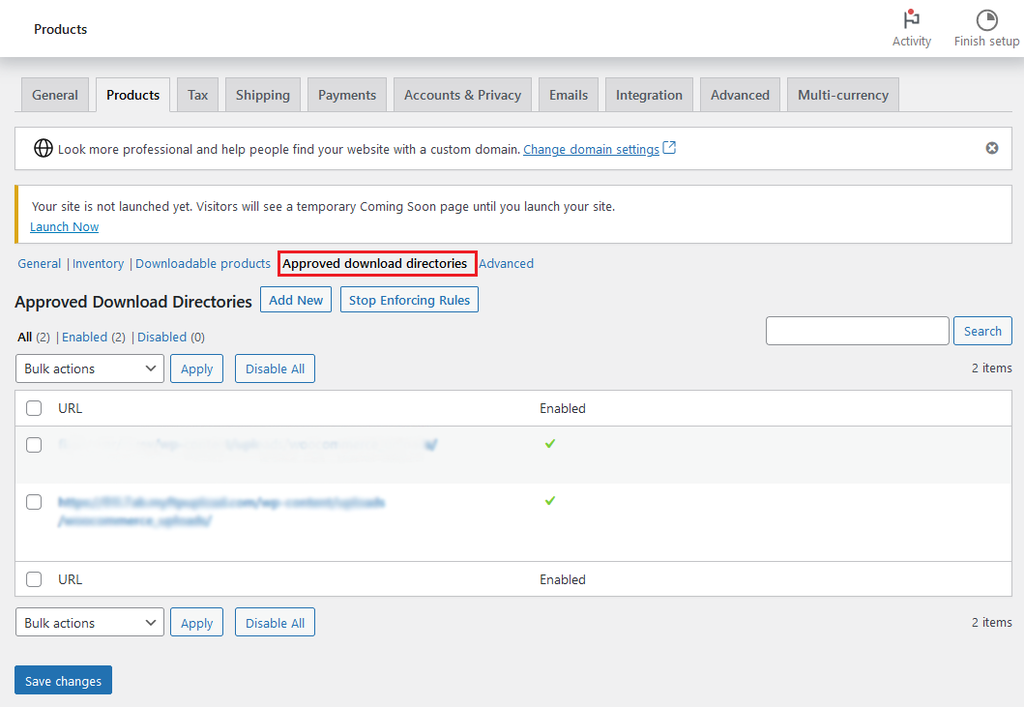This screenshot has height=707, width=1024.
Task: Open the bottom Bulk actions dropdown
Action: [90, 623]
